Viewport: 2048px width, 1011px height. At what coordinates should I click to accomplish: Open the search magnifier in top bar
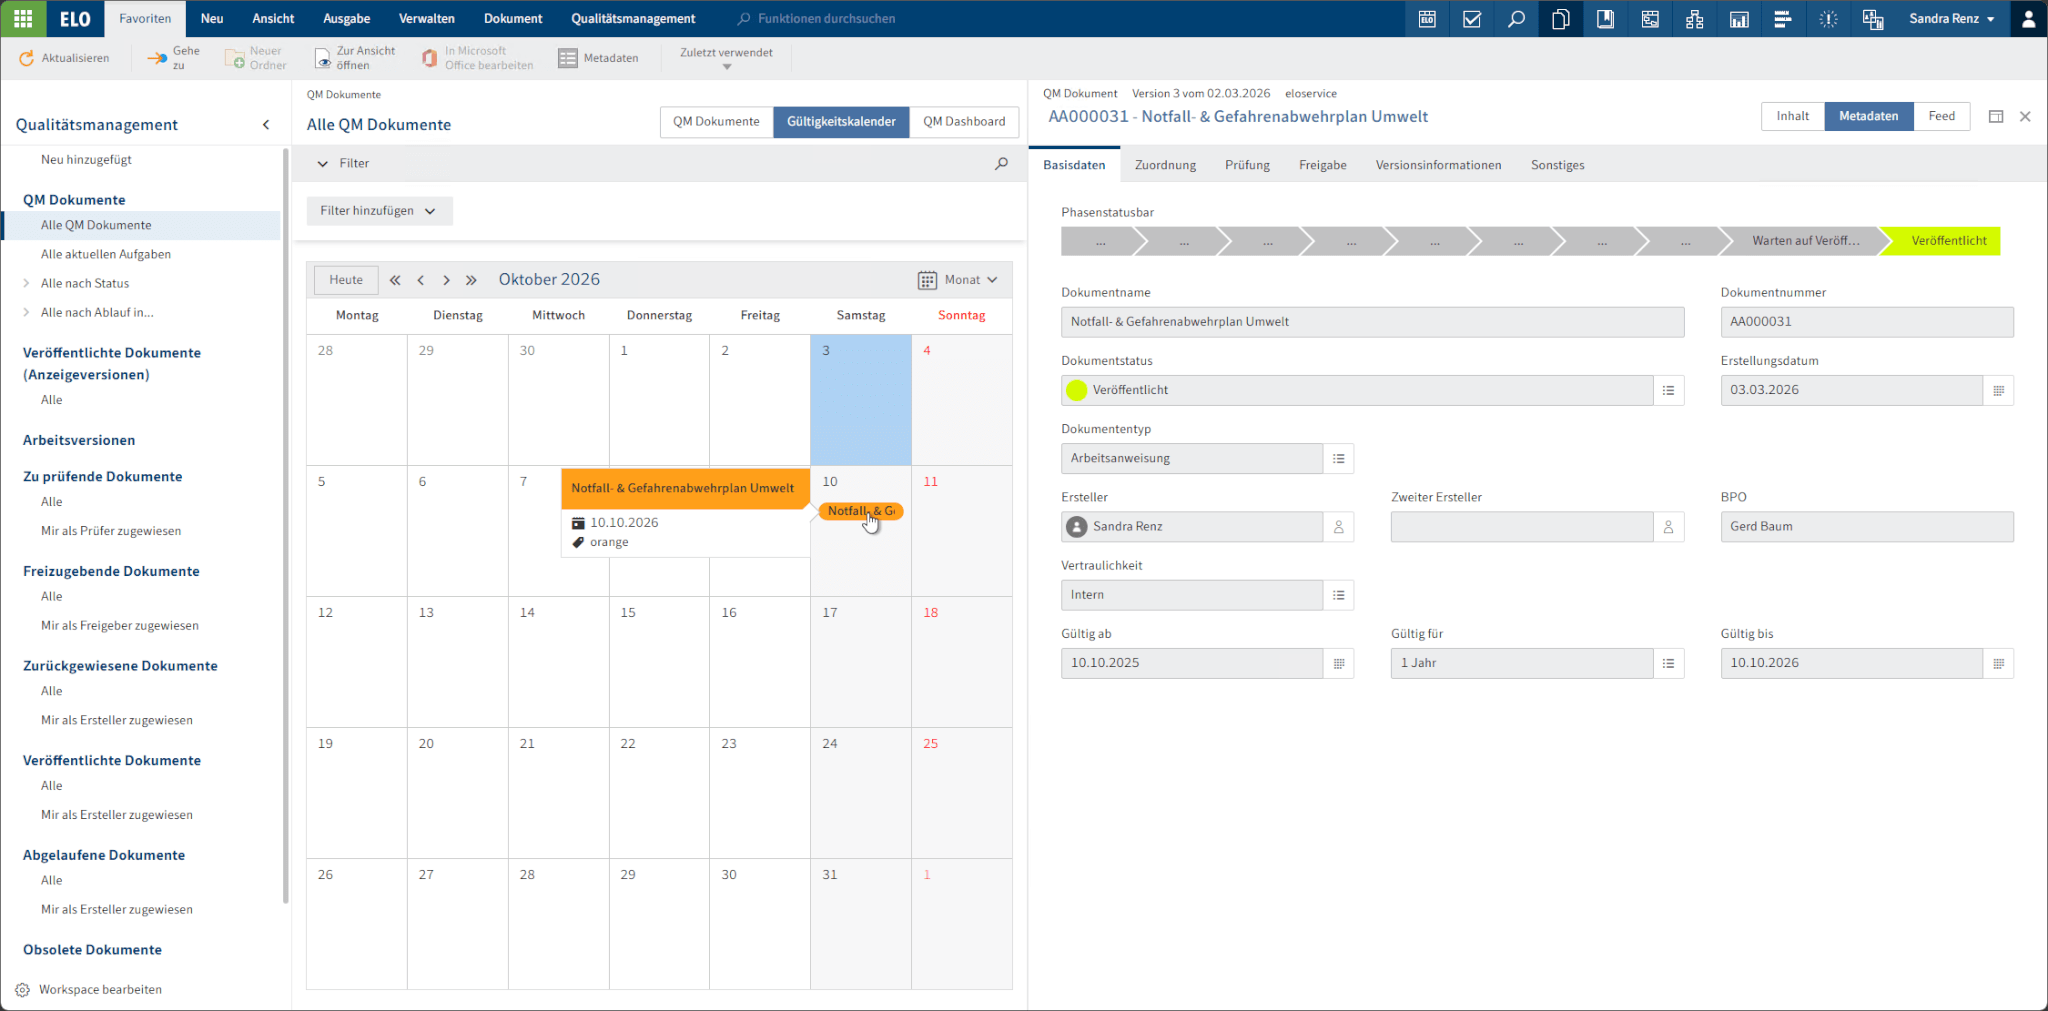1516,19
